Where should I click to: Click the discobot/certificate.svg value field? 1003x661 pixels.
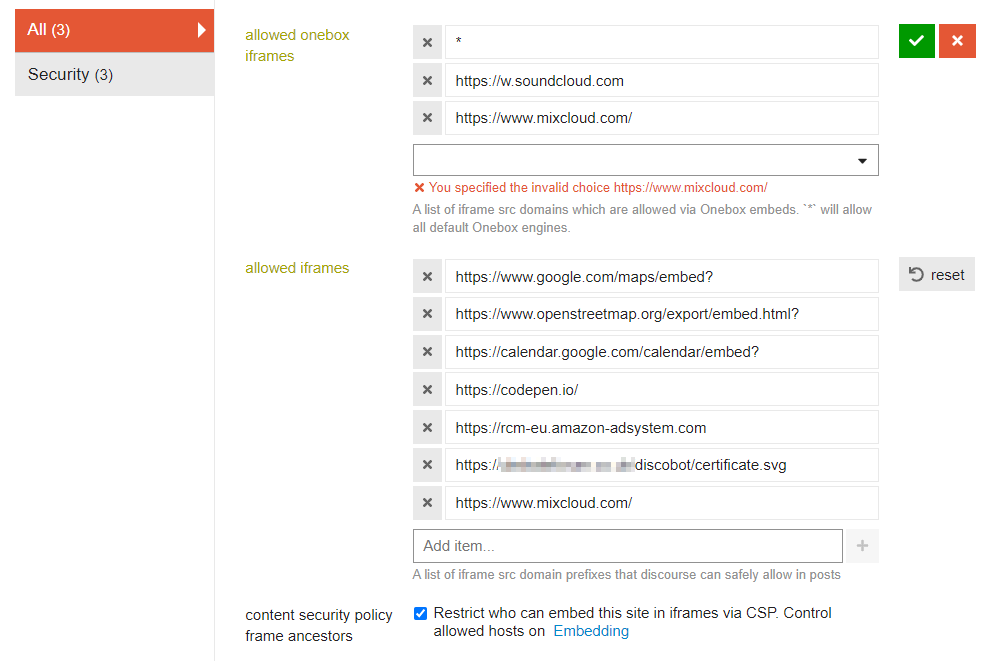[661, 465]
